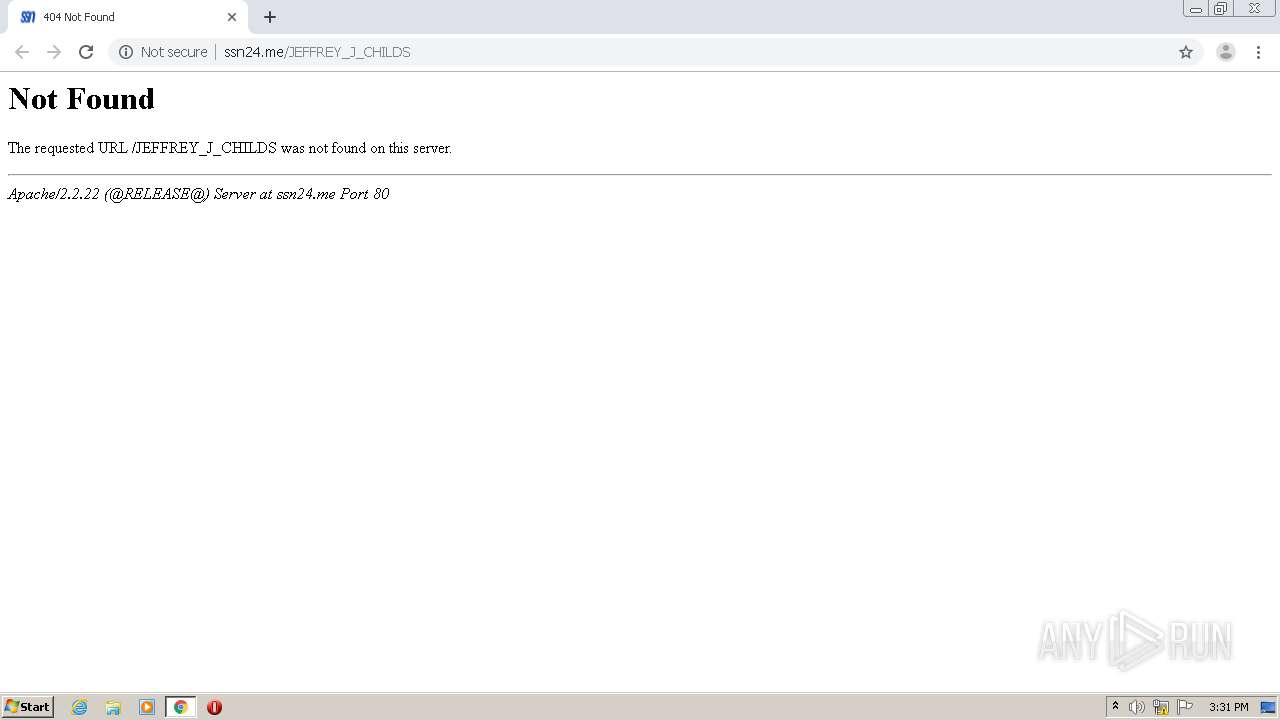
Task: Open the volume speaker control in tray
Action: click(x=1137, y=707)
